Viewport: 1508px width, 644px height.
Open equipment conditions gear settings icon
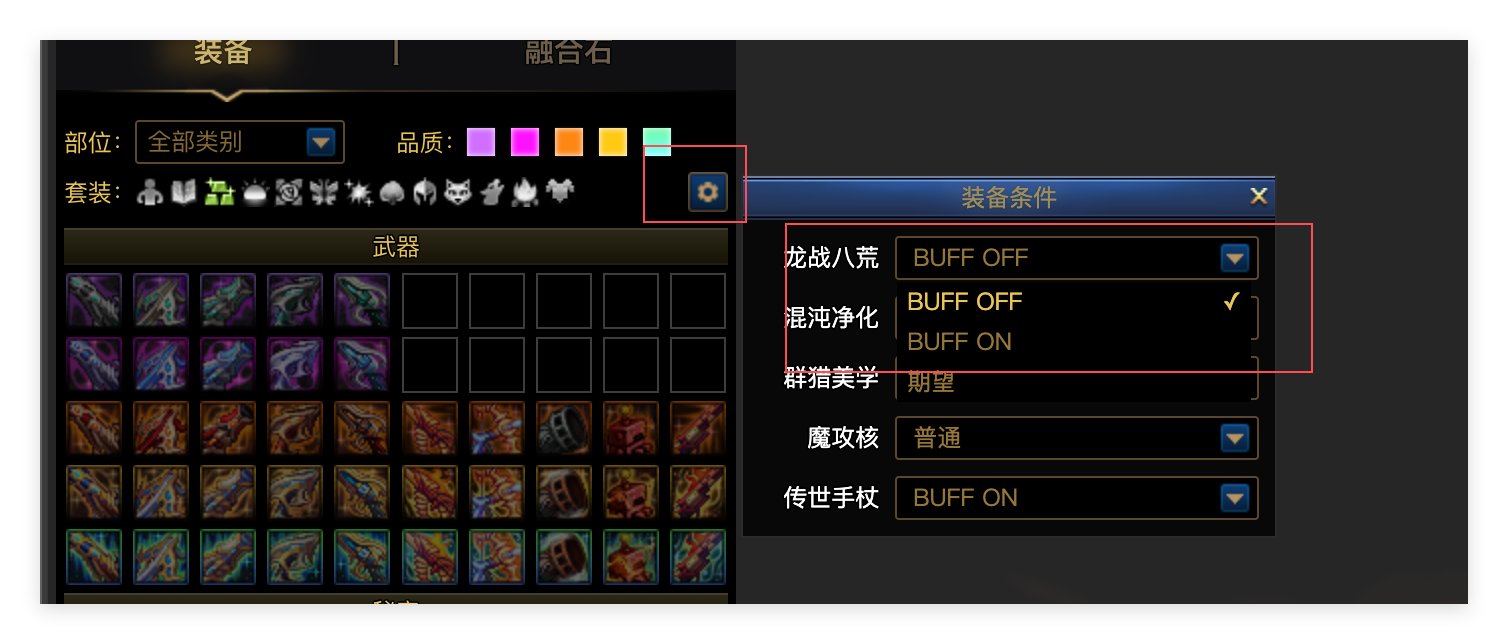pos(708,192)
